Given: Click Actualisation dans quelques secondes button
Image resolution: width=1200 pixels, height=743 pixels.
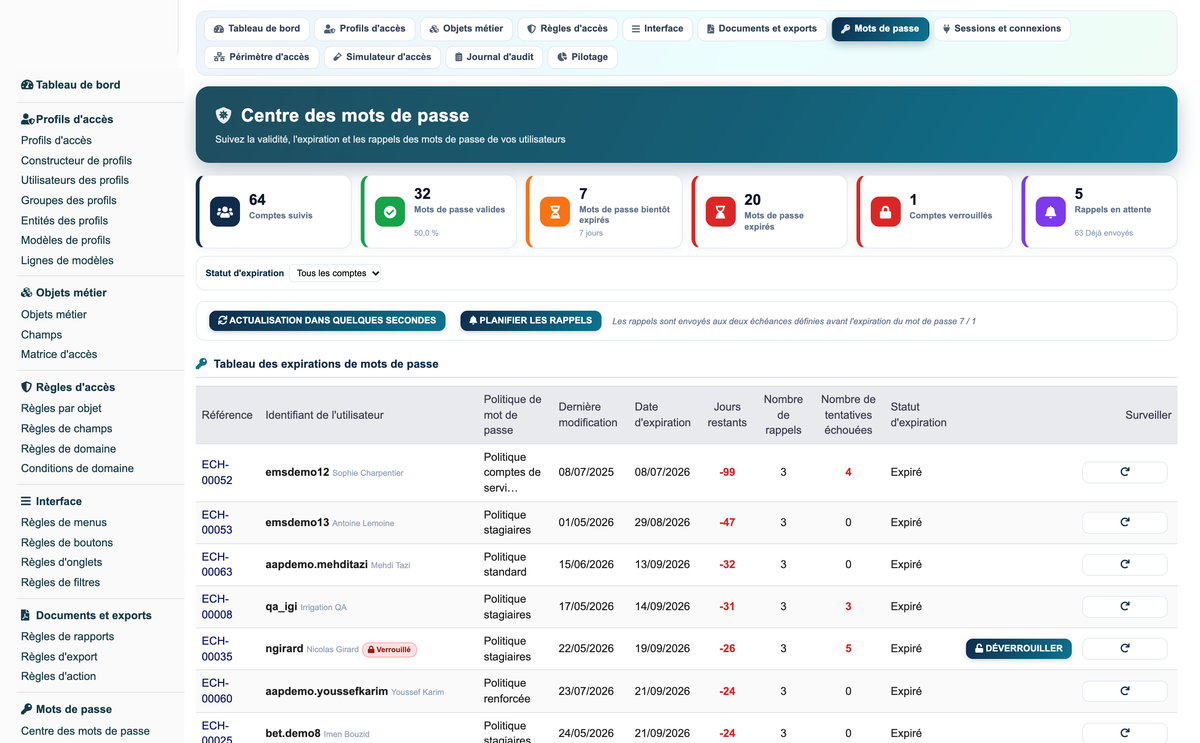Looking at the screenshot, I should click(327, 321).
